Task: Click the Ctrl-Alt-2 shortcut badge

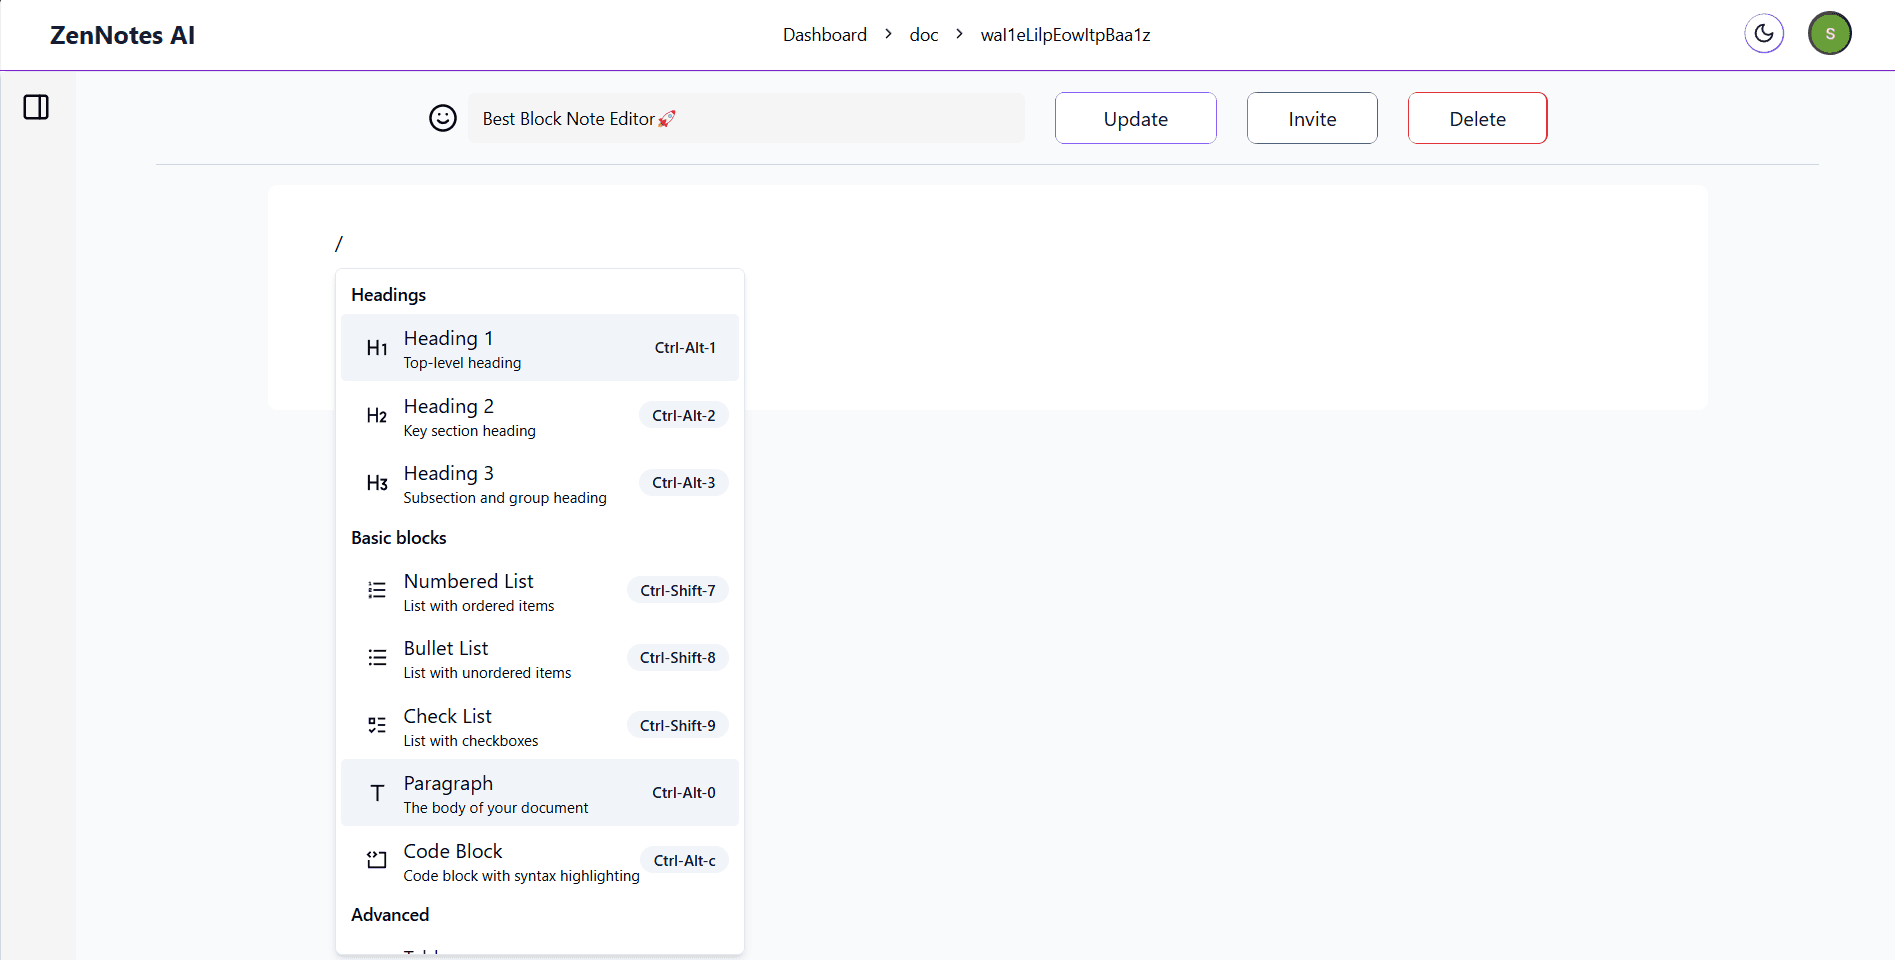Action: pos(684,416)
